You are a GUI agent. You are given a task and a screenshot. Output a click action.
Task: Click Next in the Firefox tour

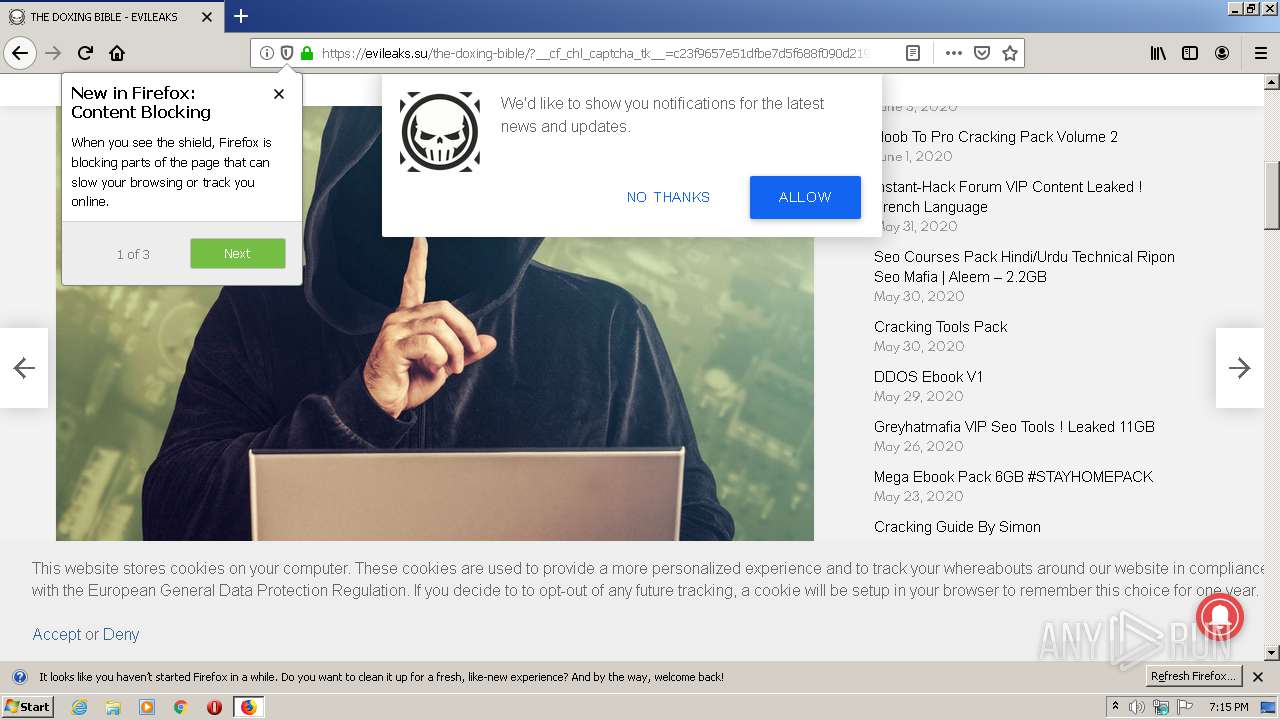click(x=238, y=254)
